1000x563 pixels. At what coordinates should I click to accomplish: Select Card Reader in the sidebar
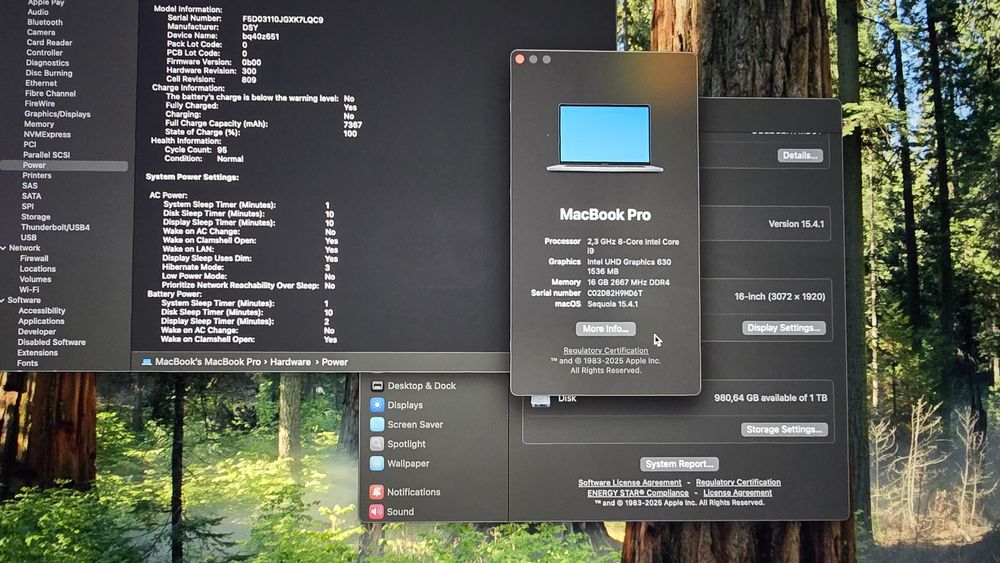point(49,43)
